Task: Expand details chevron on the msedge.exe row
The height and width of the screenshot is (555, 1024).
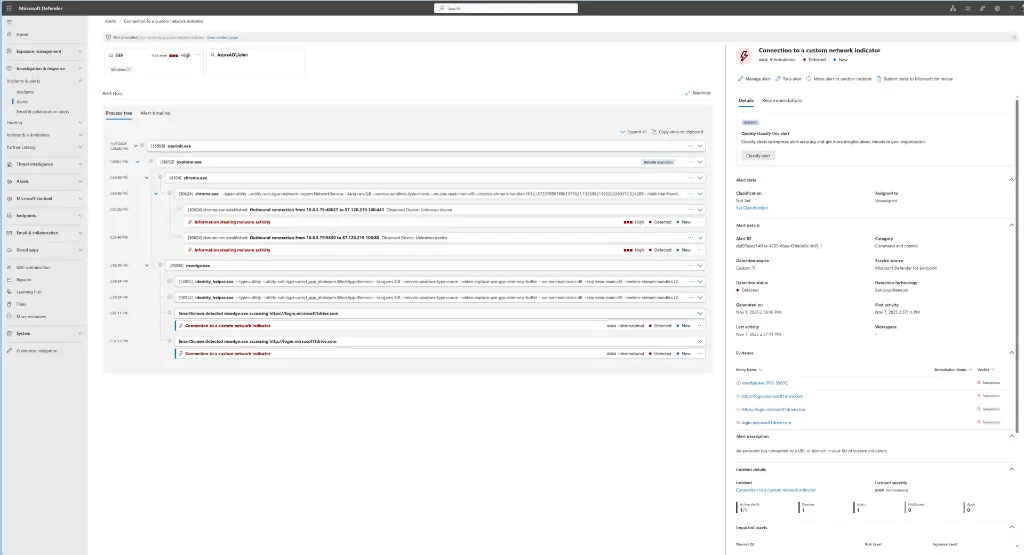Action: tap(700, 266)
